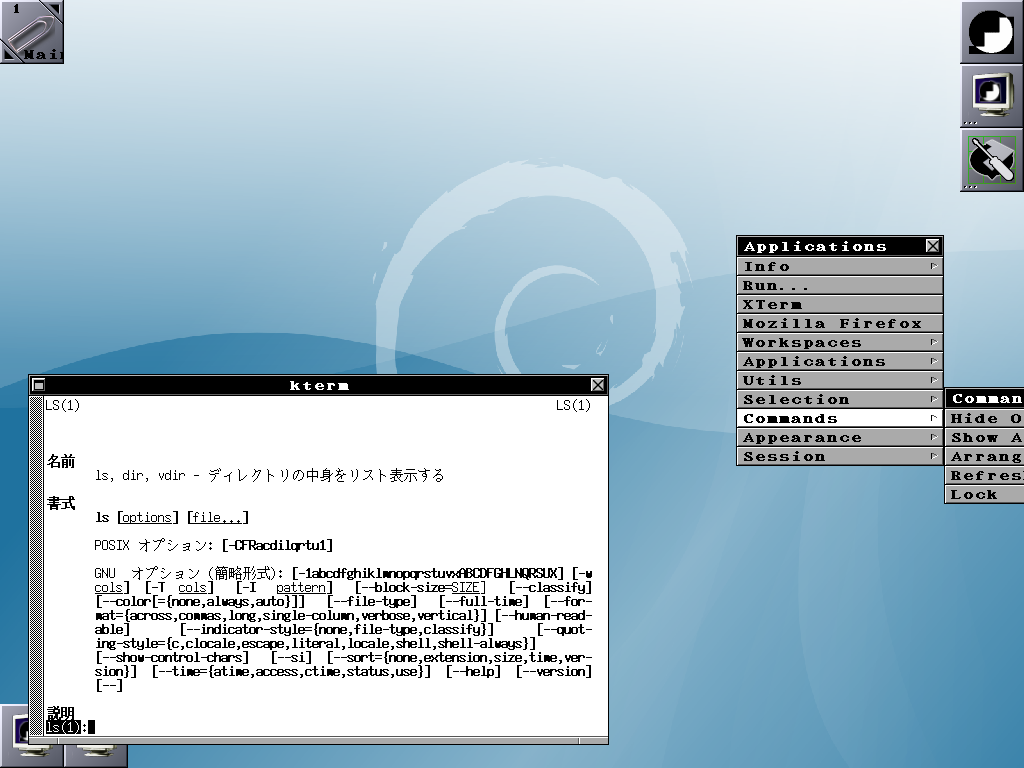Choose the Hide O... command
The image size is (1024, 768).
click(x=985, y=418)
